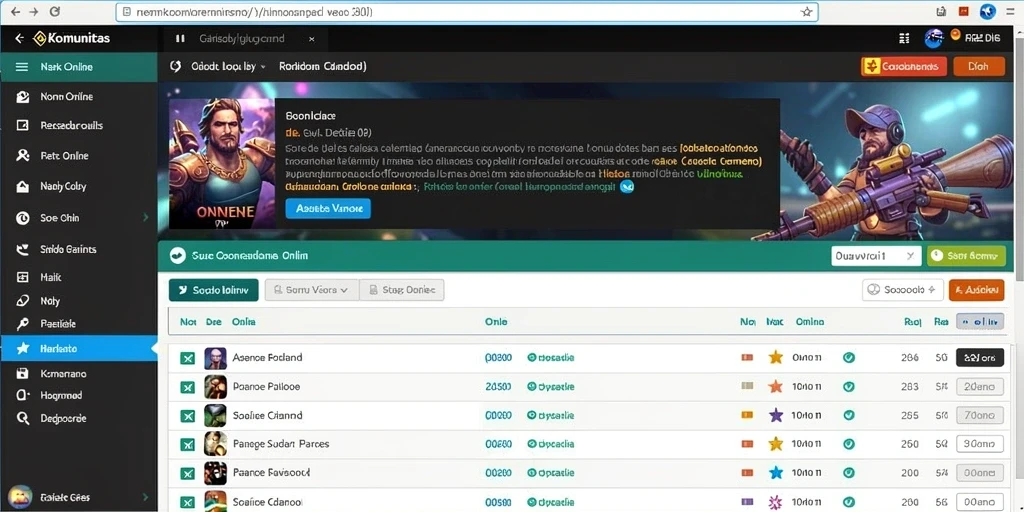This screenshot has width=1024, height=512.
Task: Click the magnifier icon beside Dedpoorde
Action: click(23, 419)
